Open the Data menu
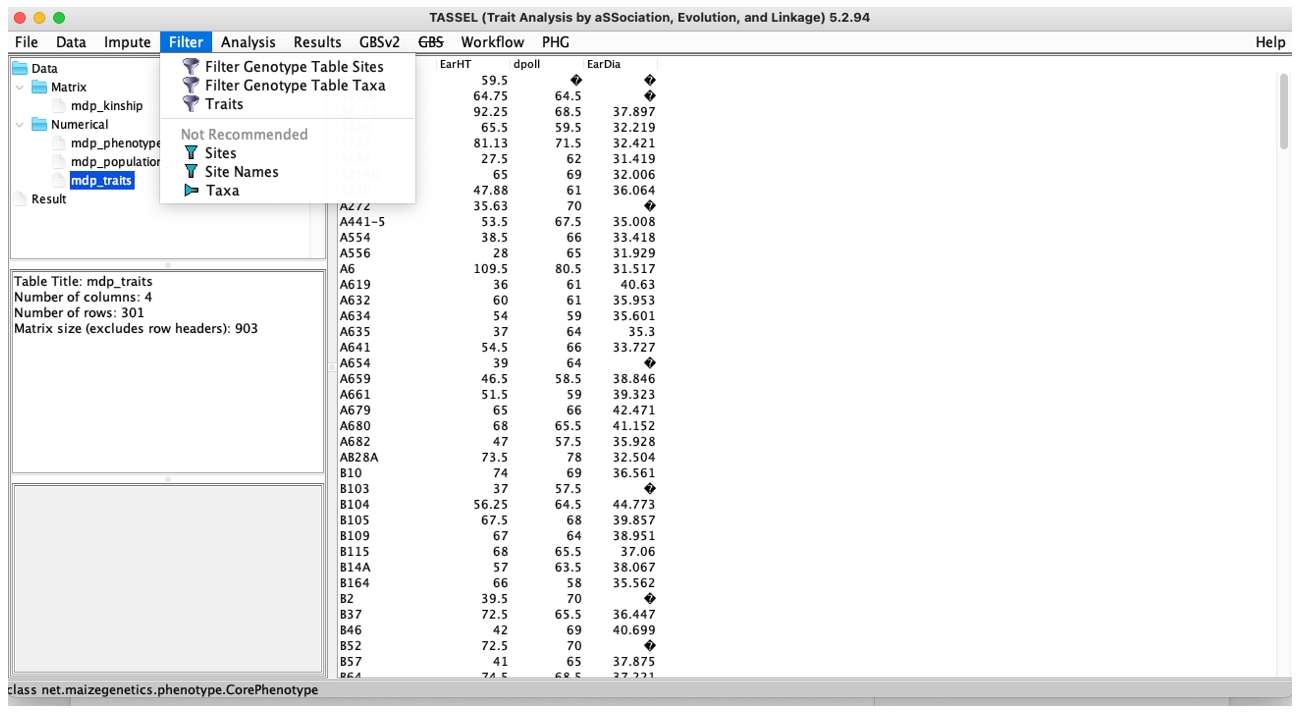This screenshot has height=712, width=1303. (71, 42)
